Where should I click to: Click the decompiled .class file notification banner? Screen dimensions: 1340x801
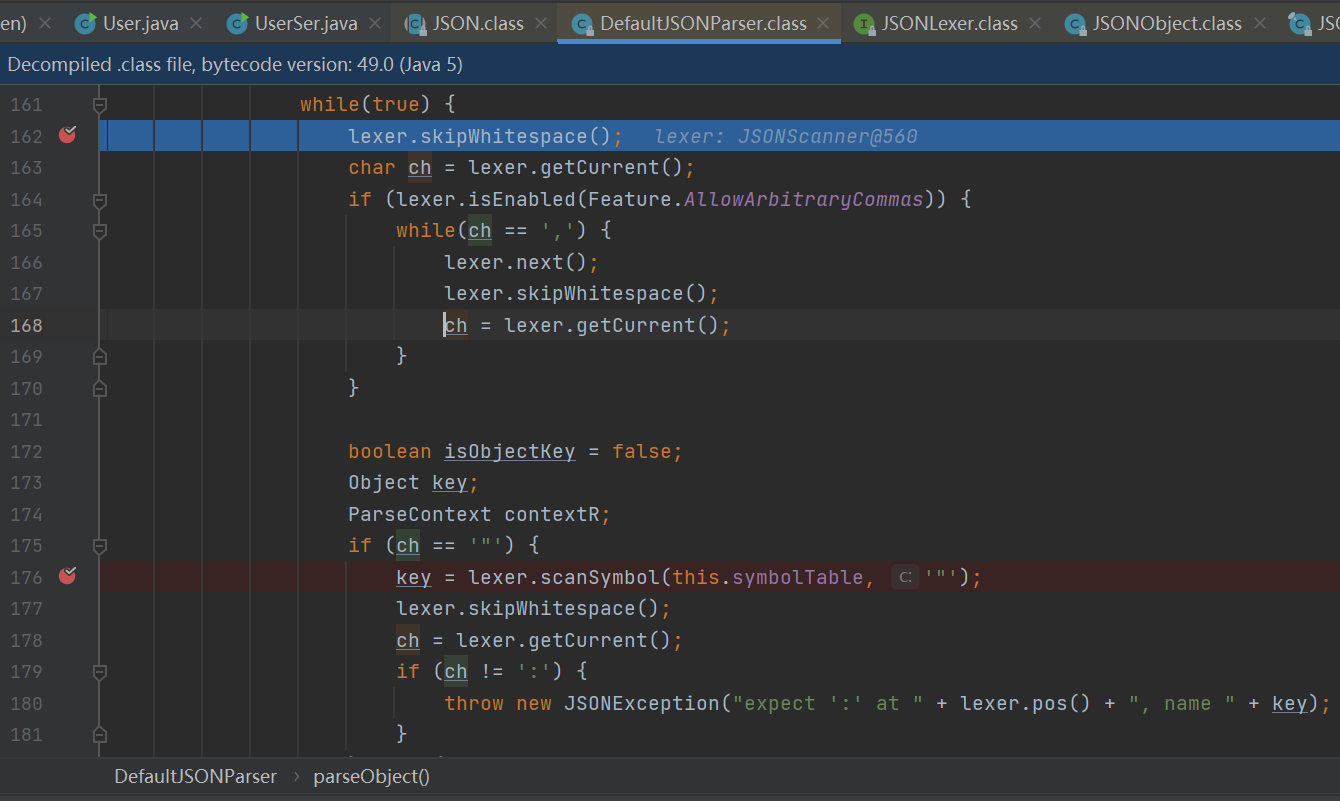click(x=670, y=65)
